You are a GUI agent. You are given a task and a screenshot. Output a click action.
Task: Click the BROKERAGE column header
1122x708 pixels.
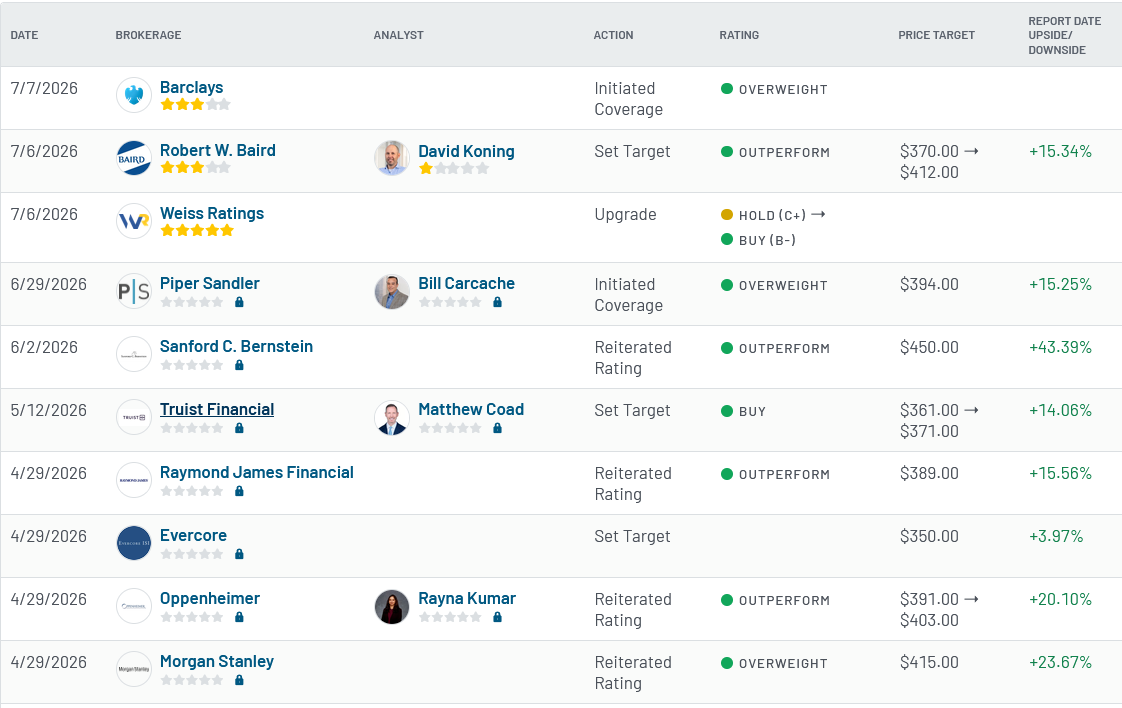coord(148,35)
